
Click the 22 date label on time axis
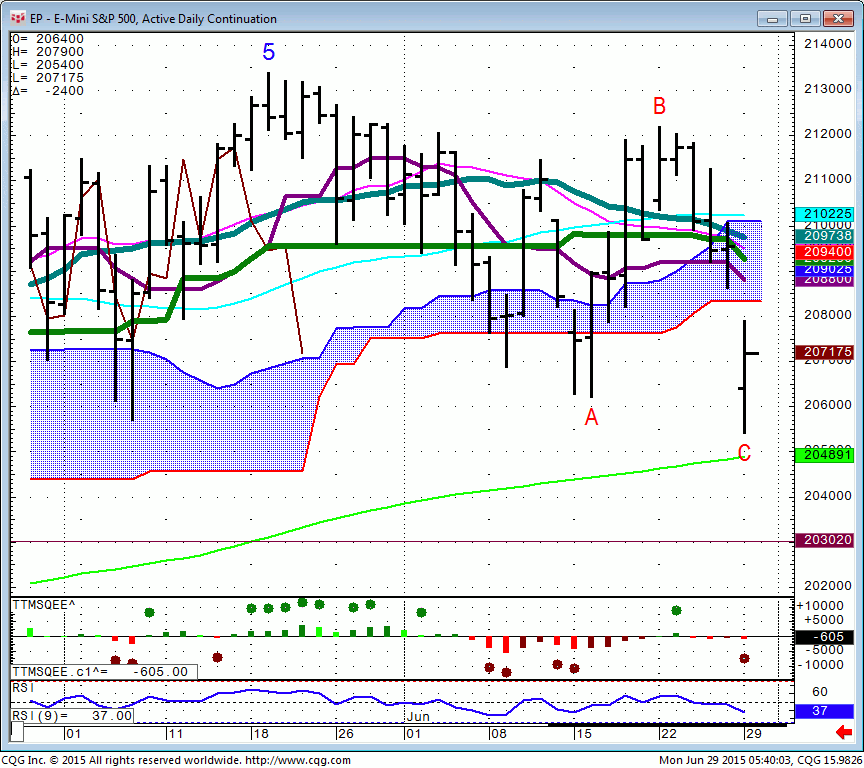point(668,734)
